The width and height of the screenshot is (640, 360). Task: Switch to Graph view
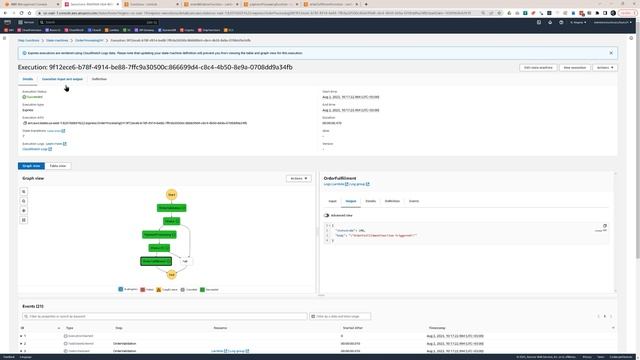coord(31,166)
